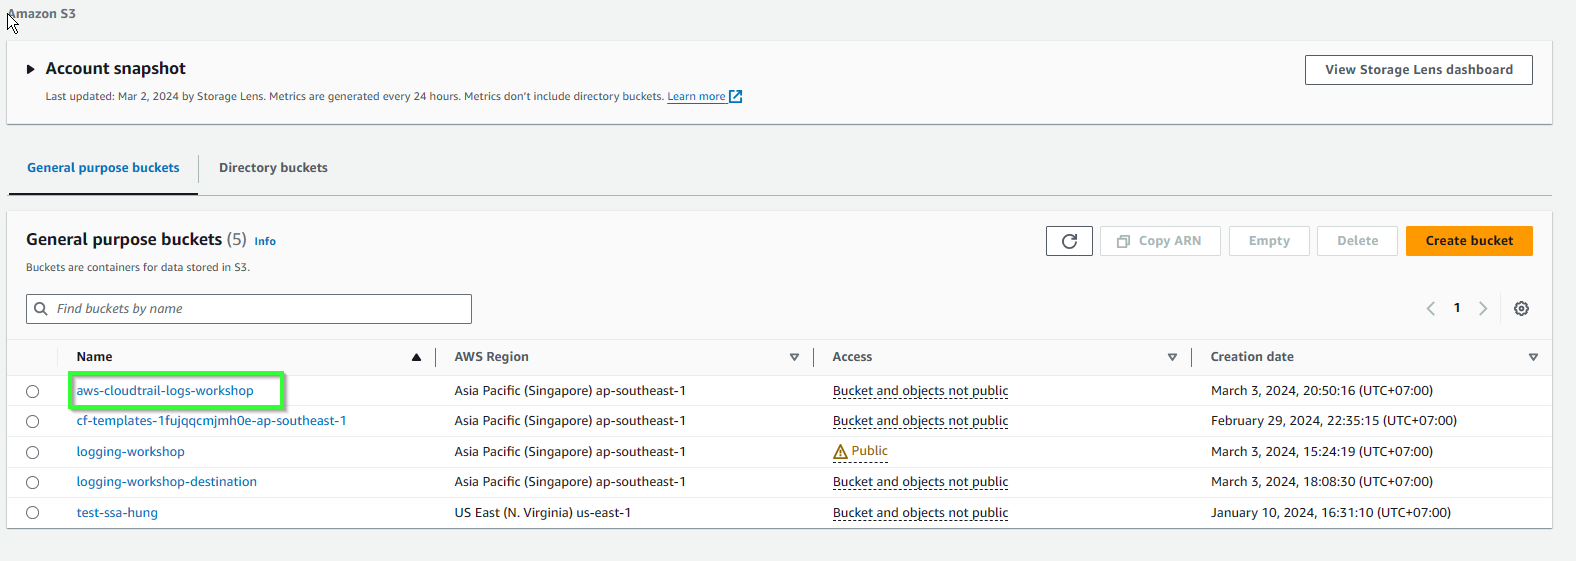Select radio for aws-cloudtrail-logs-workshop bucket
Image resolution: width=1576 pixels, height=561 pixels.
click(33, 392)
